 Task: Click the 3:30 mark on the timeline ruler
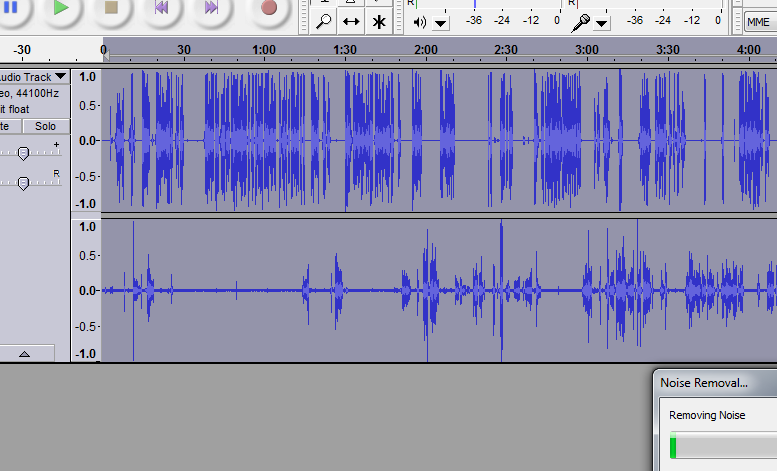click(x=668, y=50)
